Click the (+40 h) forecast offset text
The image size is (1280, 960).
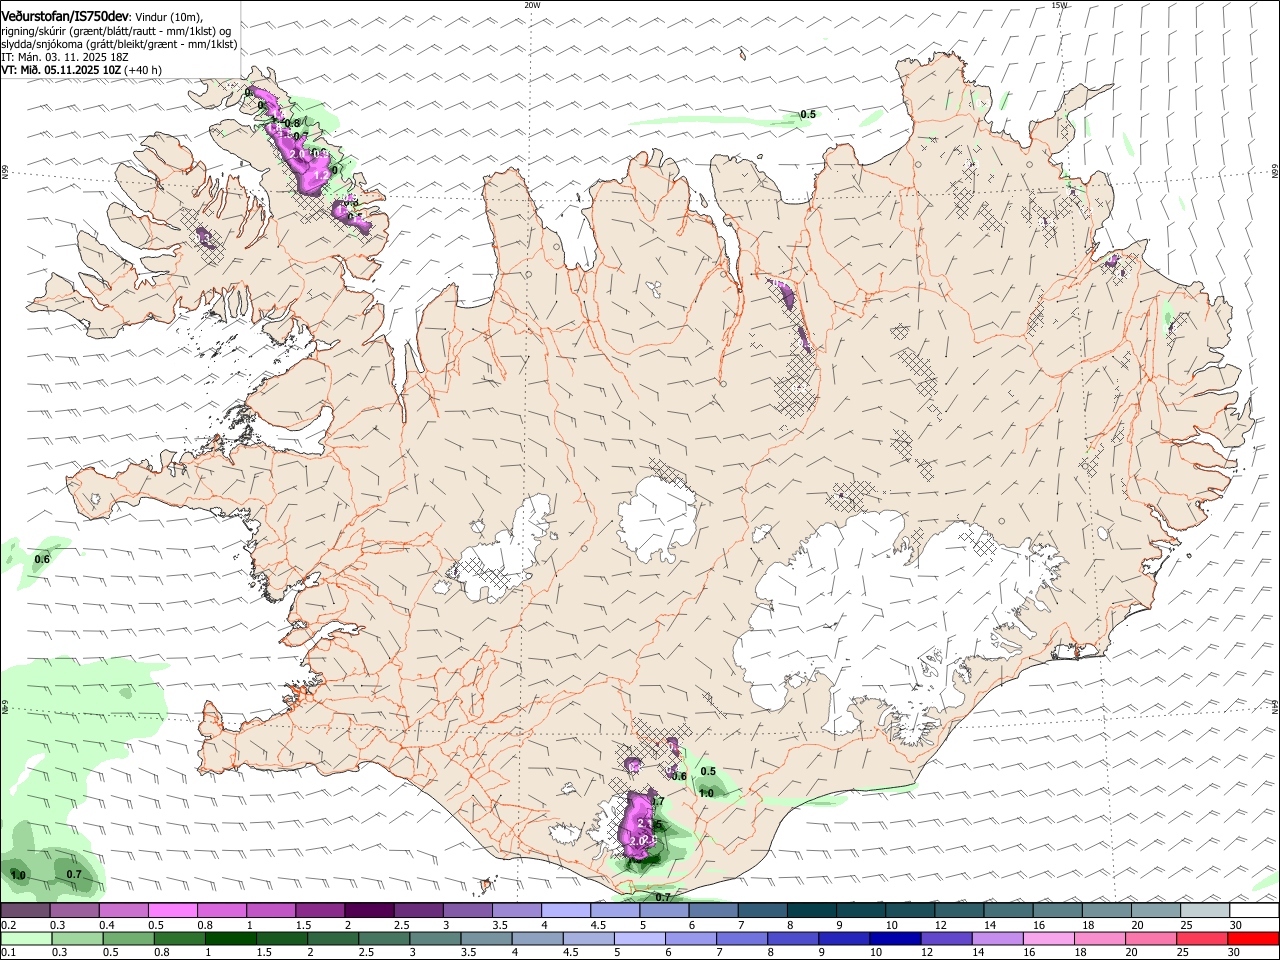[x=144, y=70]
